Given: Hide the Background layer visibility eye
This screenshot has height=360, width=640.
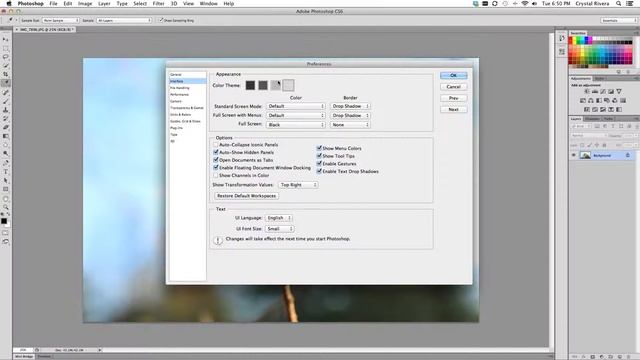Looking at the screenshot, I should [573, 156].
